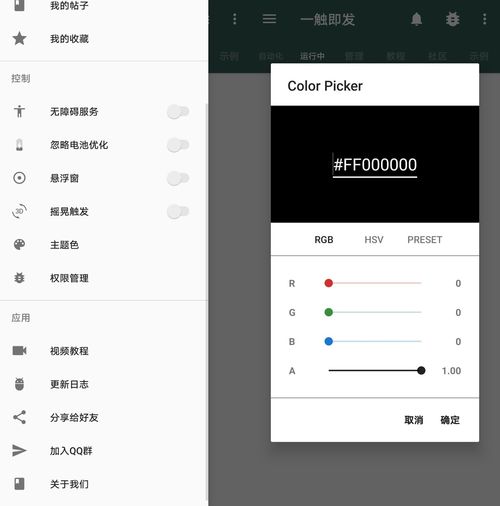Click the bug icon for 权限管理
The width and height of the screenshot is (500, 506).
(19, 278)
